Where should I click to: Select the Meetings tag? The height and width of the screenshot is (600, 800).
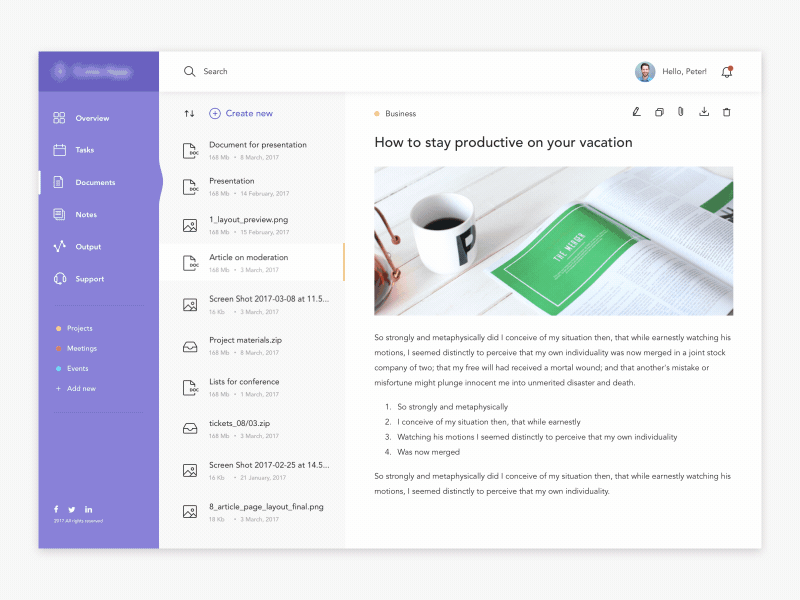76,348
